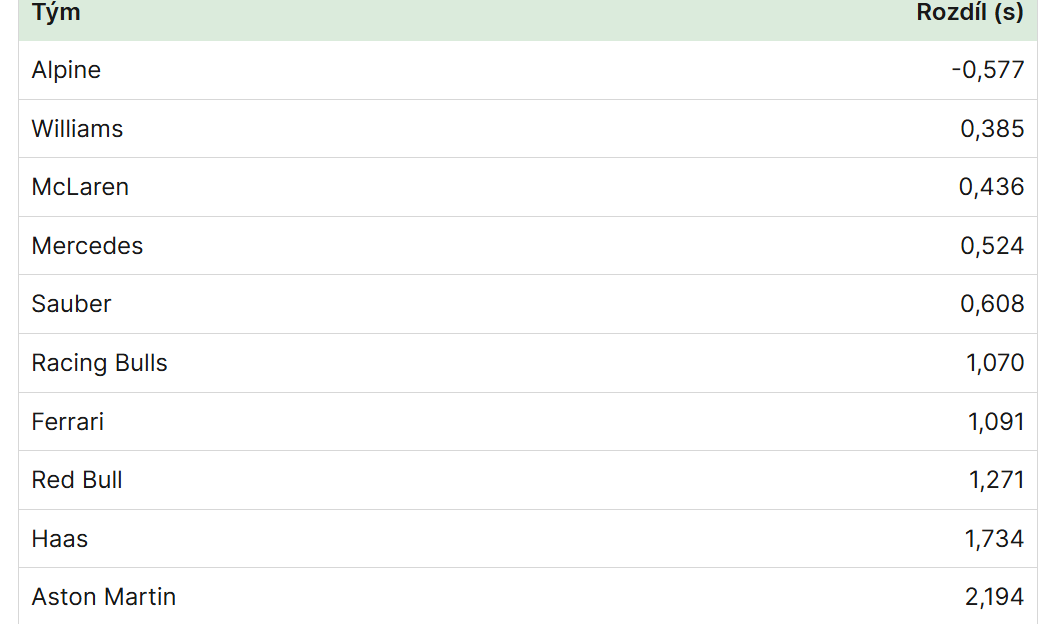Screen dimensions: 1039x624
Task: Click the 0,385 value for Williams
Action: tap(993, 129)
